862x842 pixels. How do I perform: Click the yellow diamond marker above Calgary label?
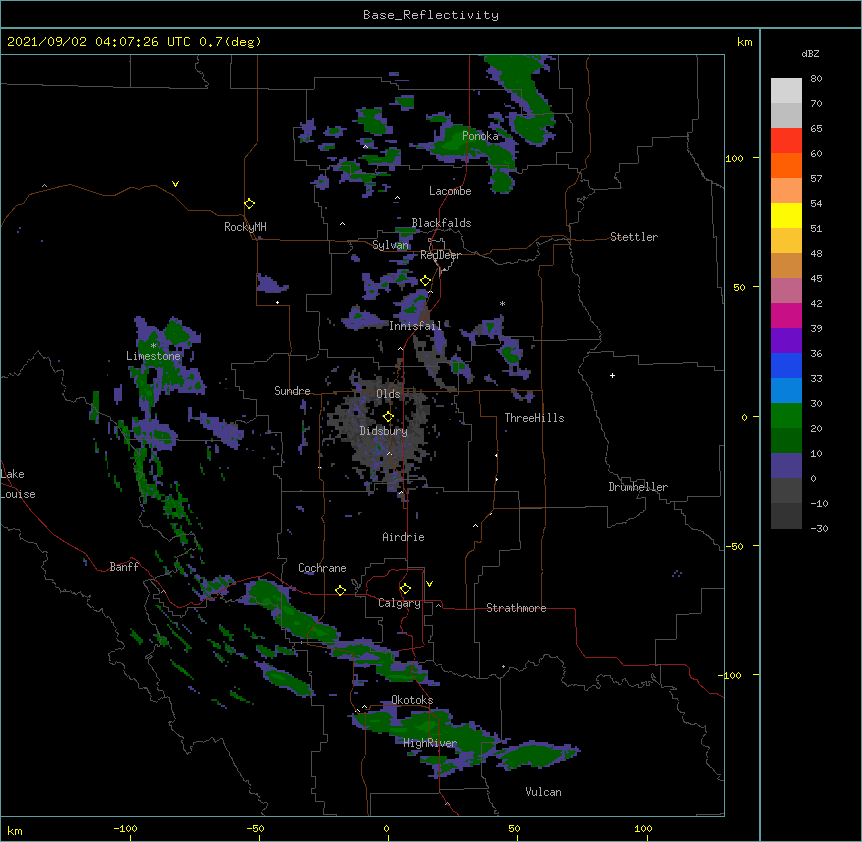click(x=405, y=589)
